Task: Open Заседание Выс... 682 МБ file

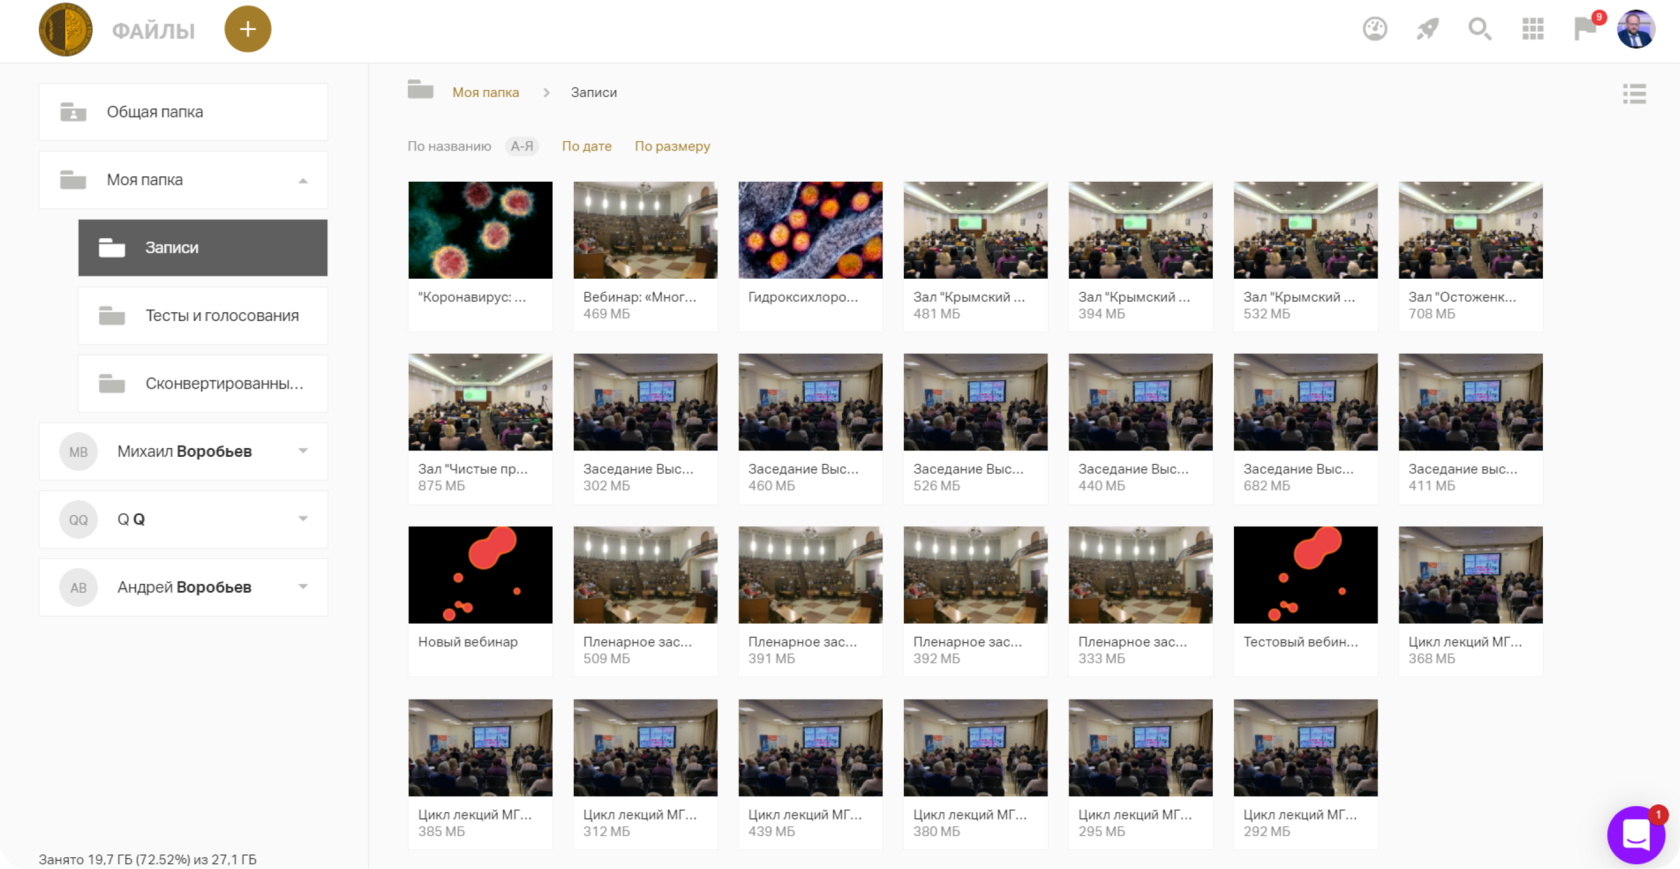Action: tap(1305, 427)
